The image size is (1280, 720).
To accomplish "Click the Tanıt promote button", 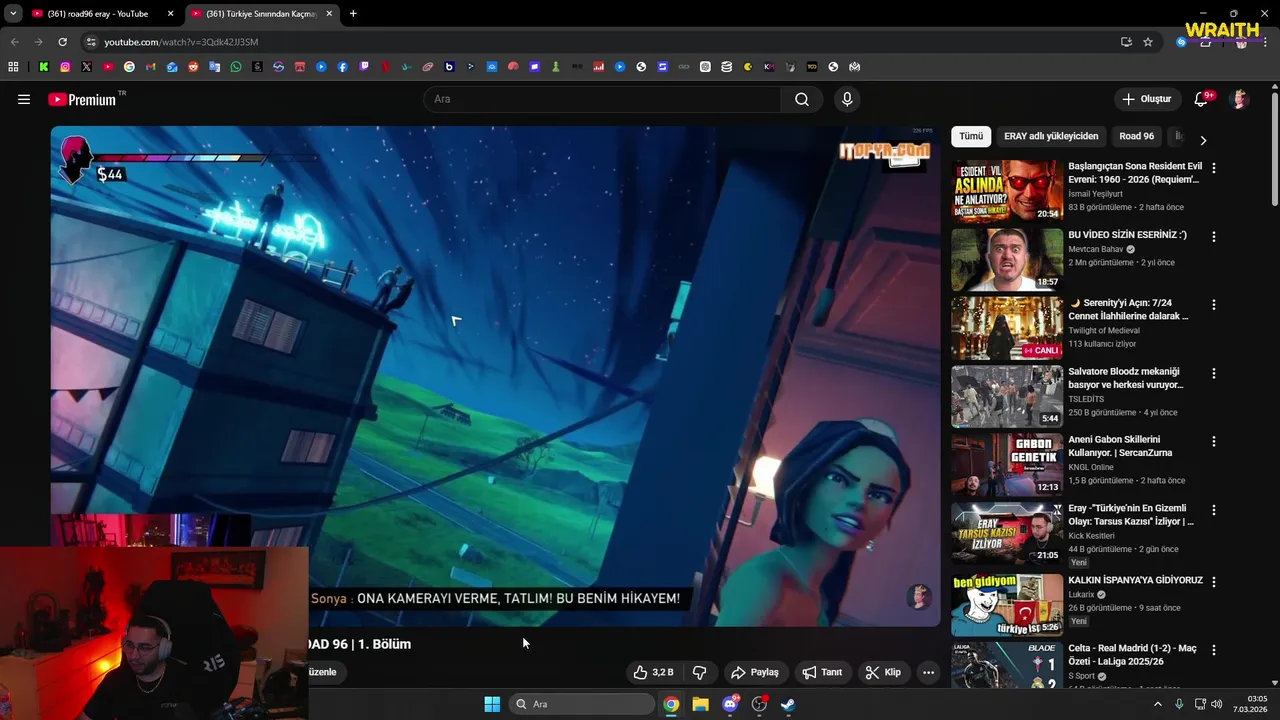I will tap(822, 672).
